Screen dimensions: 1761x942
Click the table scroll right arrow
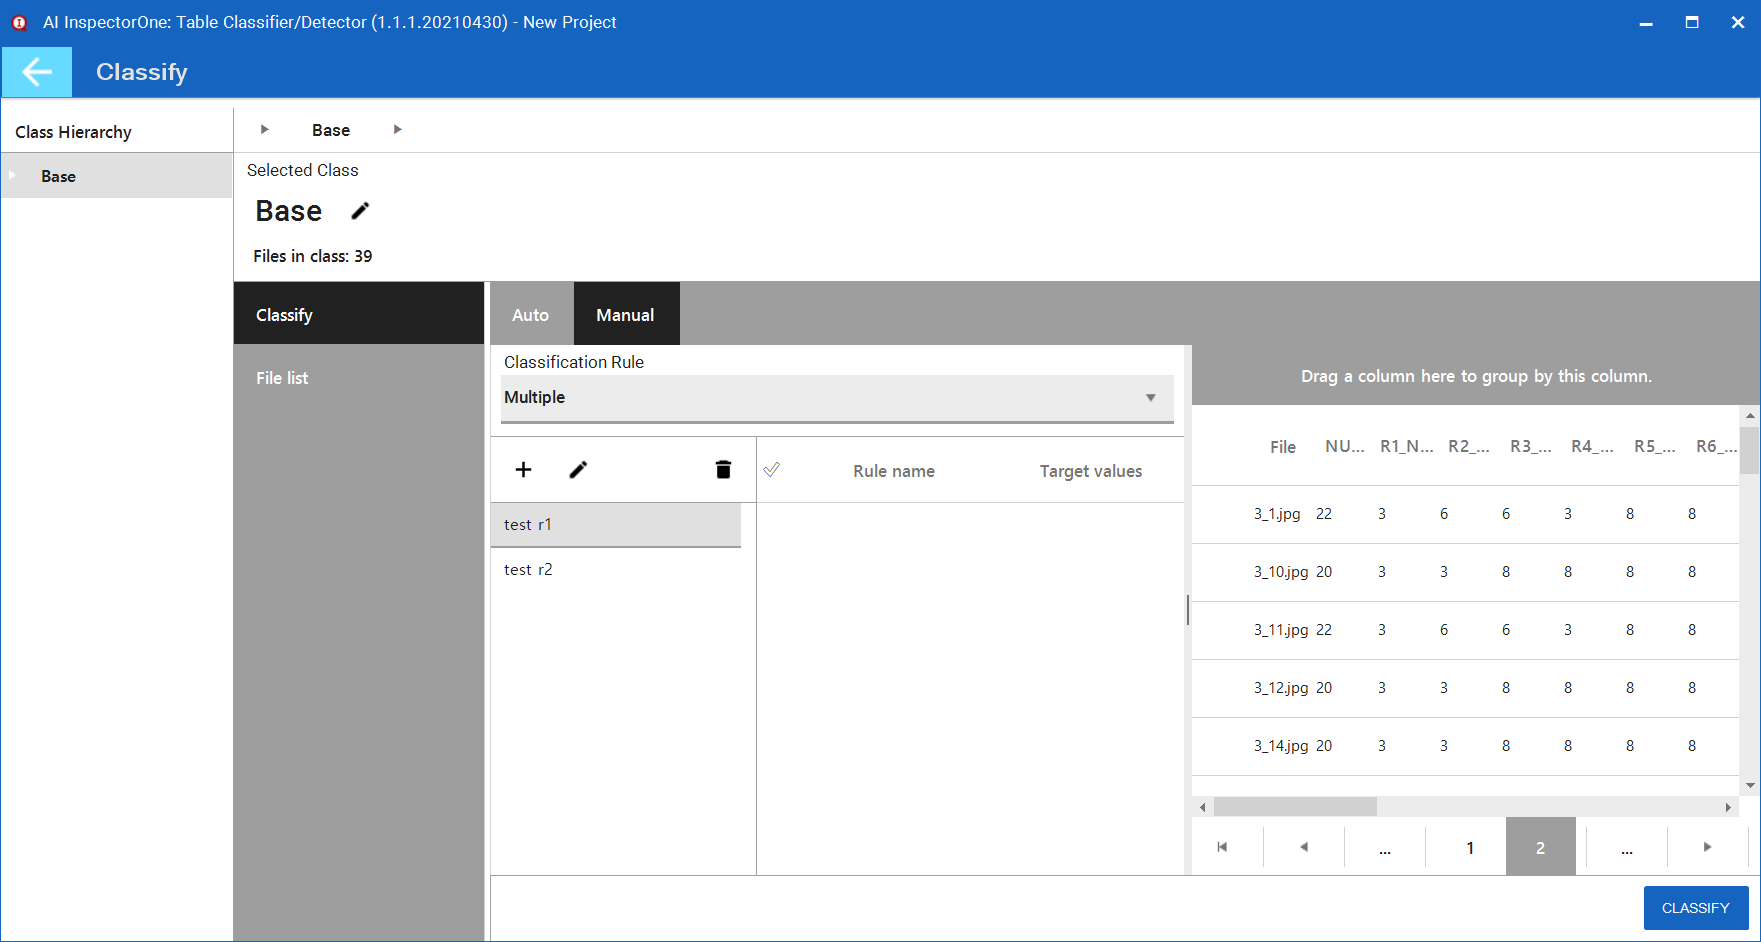point(1728,807)
